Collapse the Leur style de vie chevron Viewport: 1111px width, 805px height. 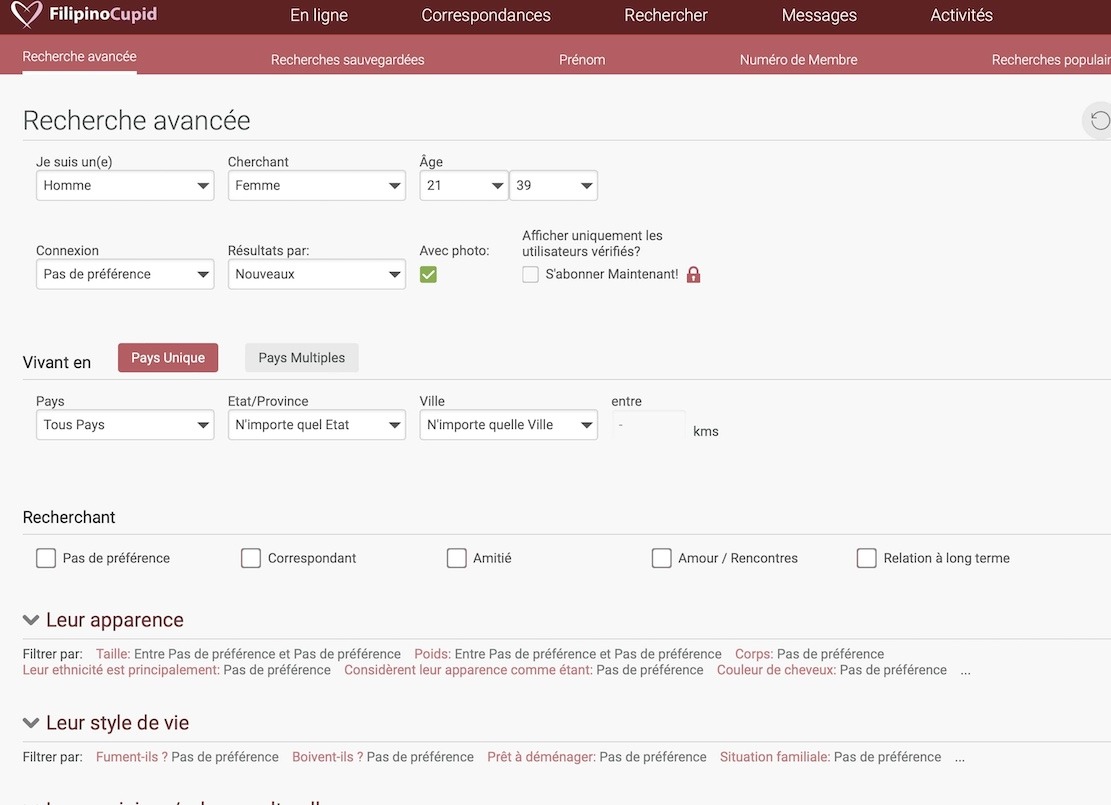pyautogui.click(x=31, y=723)
